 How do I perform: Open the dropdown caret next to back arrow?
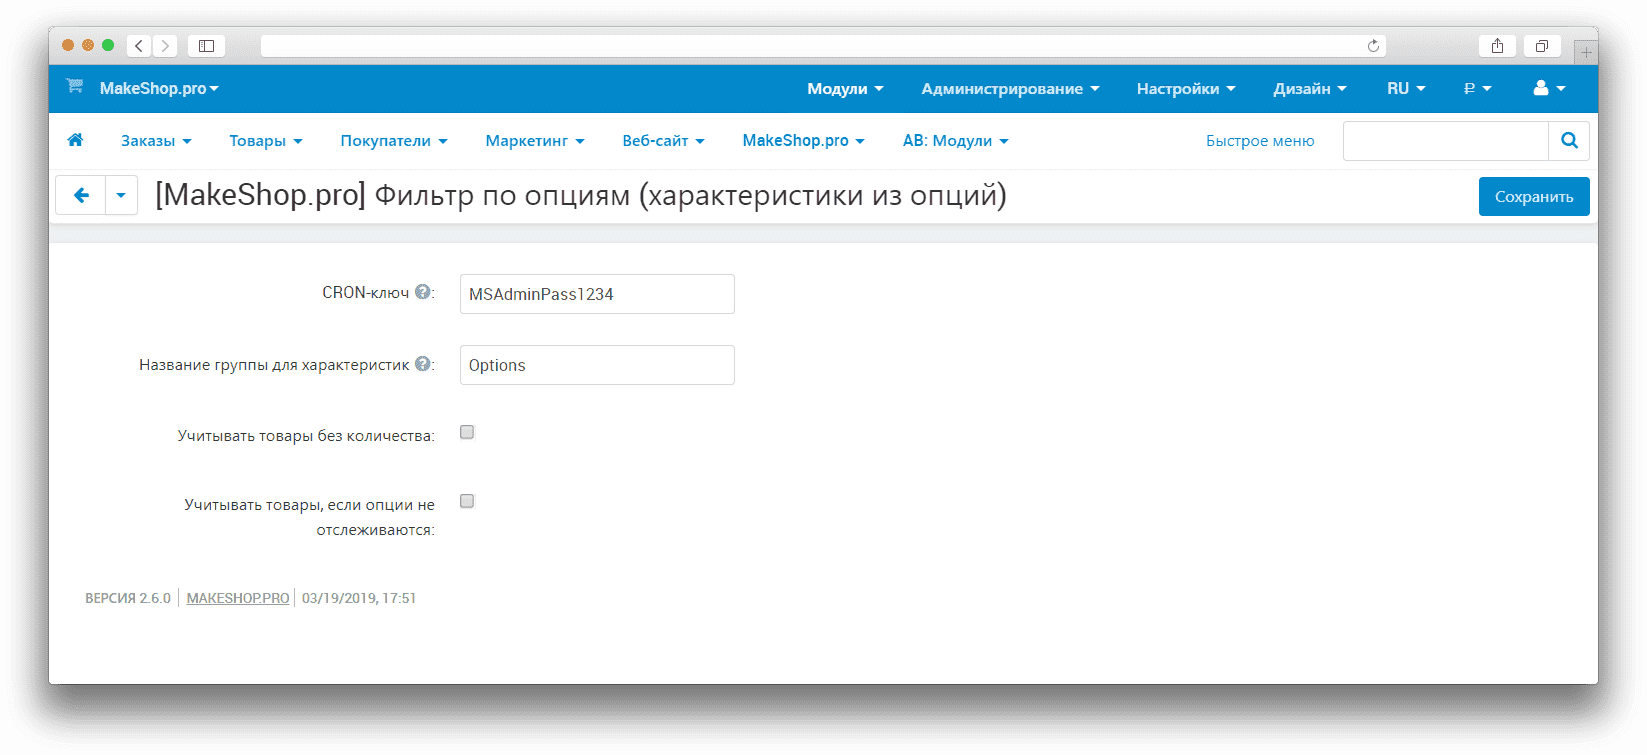121,195
